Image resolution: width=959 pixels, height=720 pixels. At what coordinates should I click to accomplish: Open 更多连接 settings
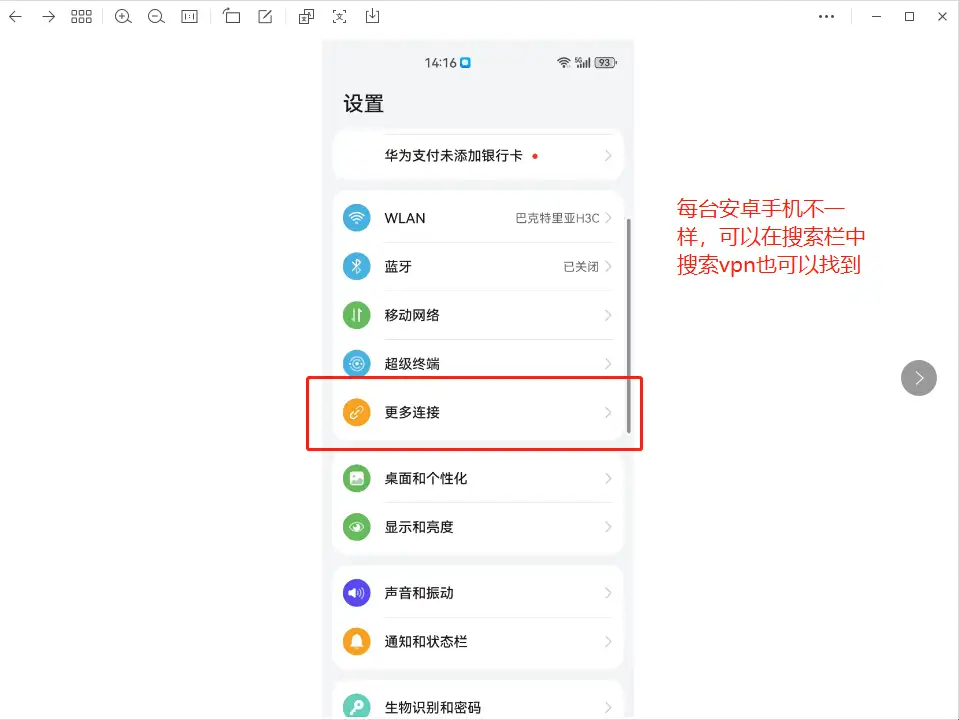click(478, 412)
